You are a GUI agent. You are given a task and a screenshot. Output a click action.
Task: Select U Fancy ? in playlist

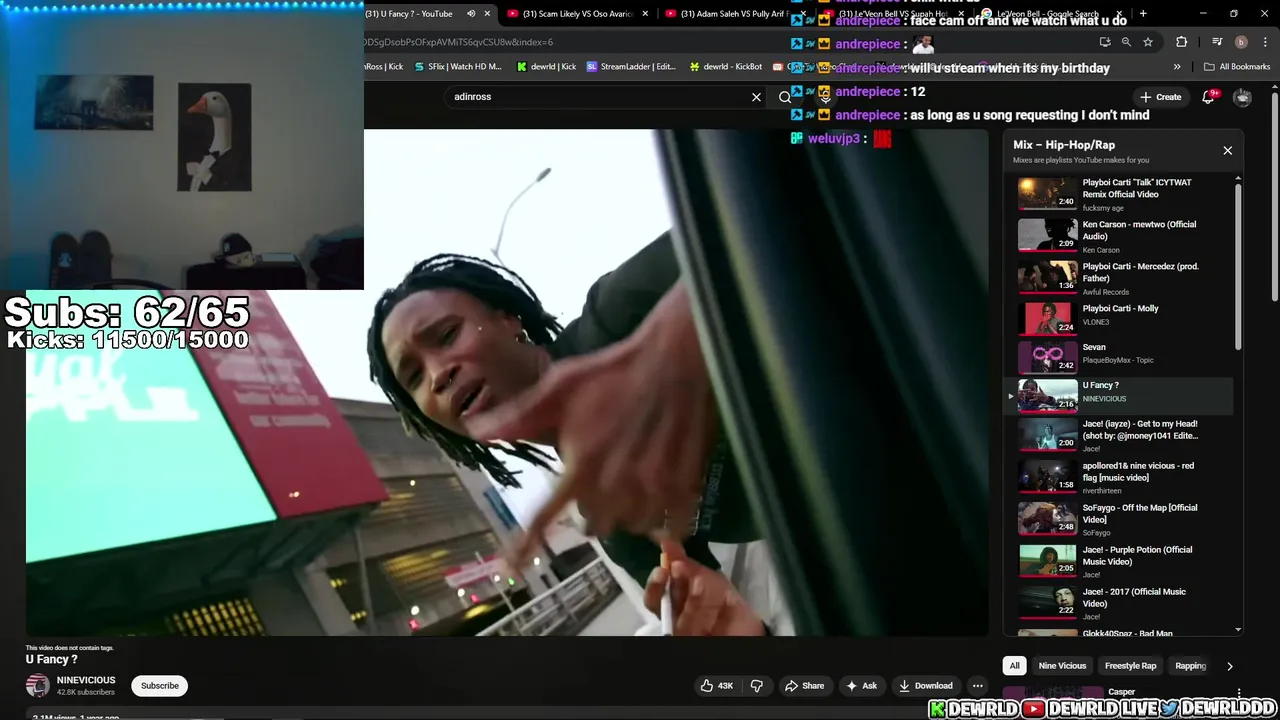click(1120, 396)
